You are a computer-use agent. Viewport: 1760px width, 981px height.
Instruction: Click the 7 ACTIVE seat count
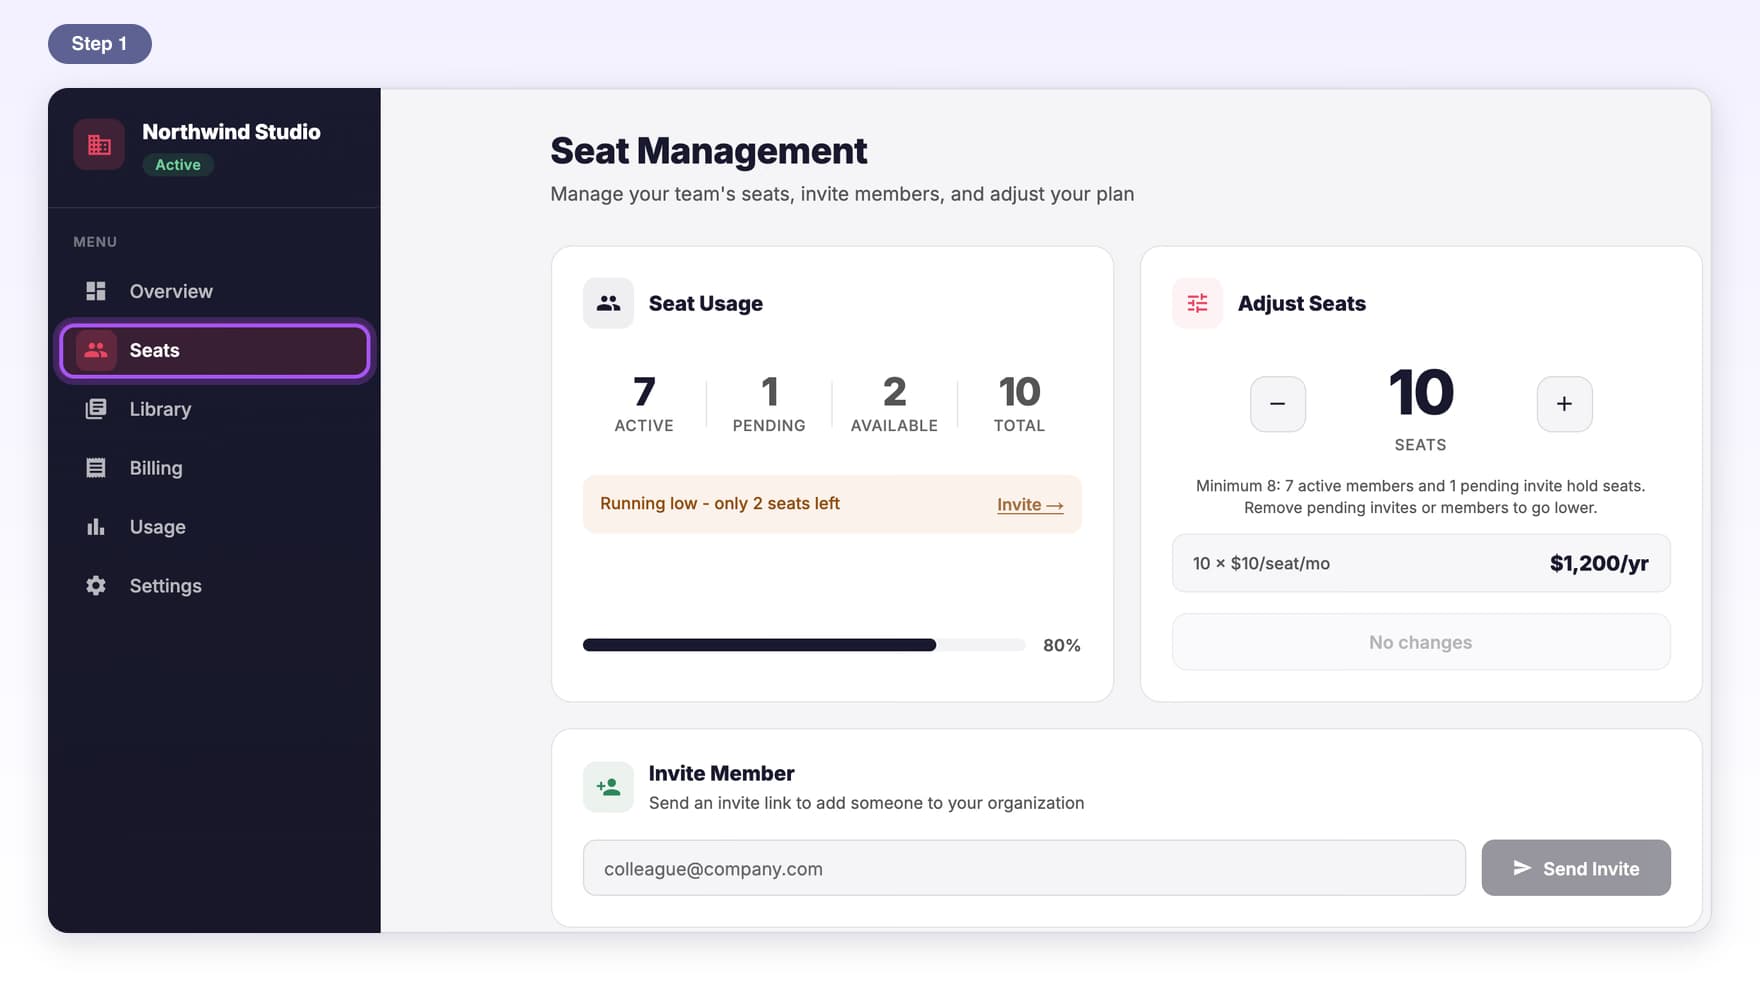[644, 404]
